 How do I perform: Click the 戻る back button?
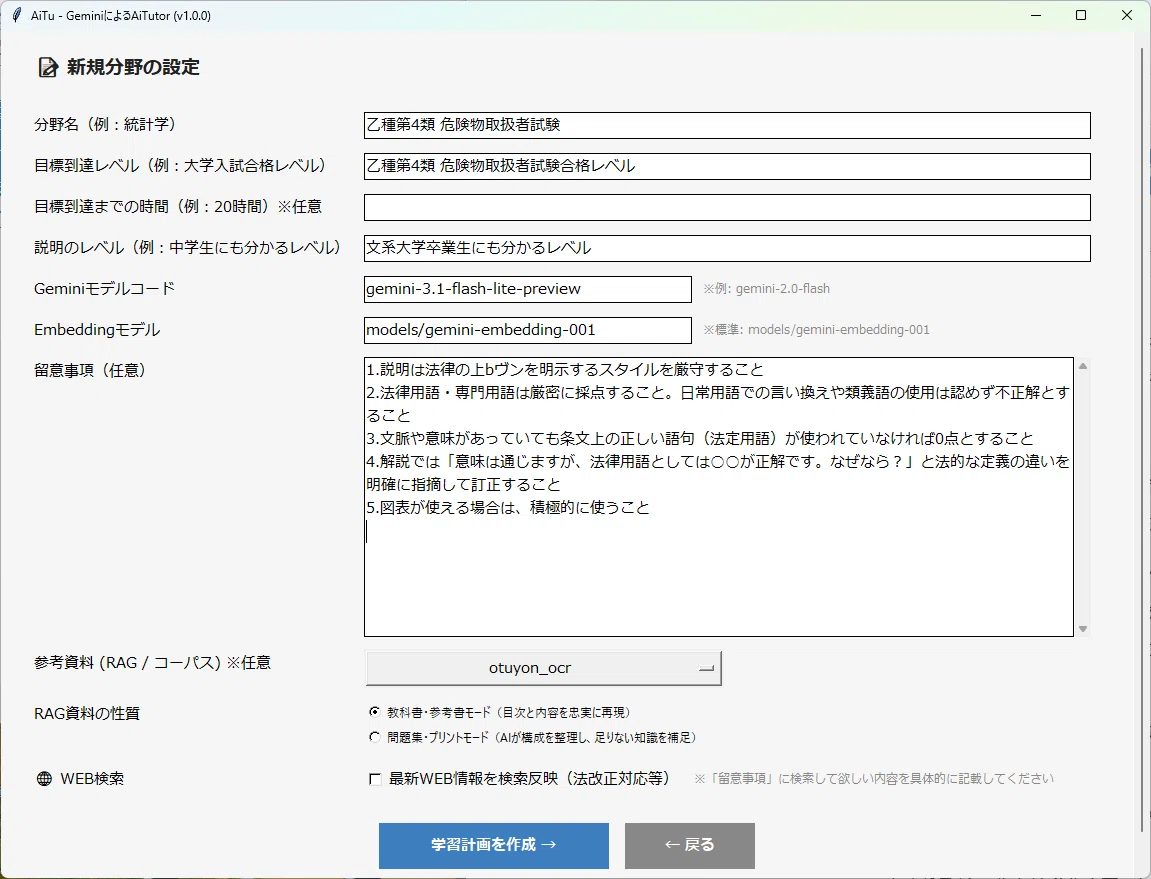(x=689, y=845)
